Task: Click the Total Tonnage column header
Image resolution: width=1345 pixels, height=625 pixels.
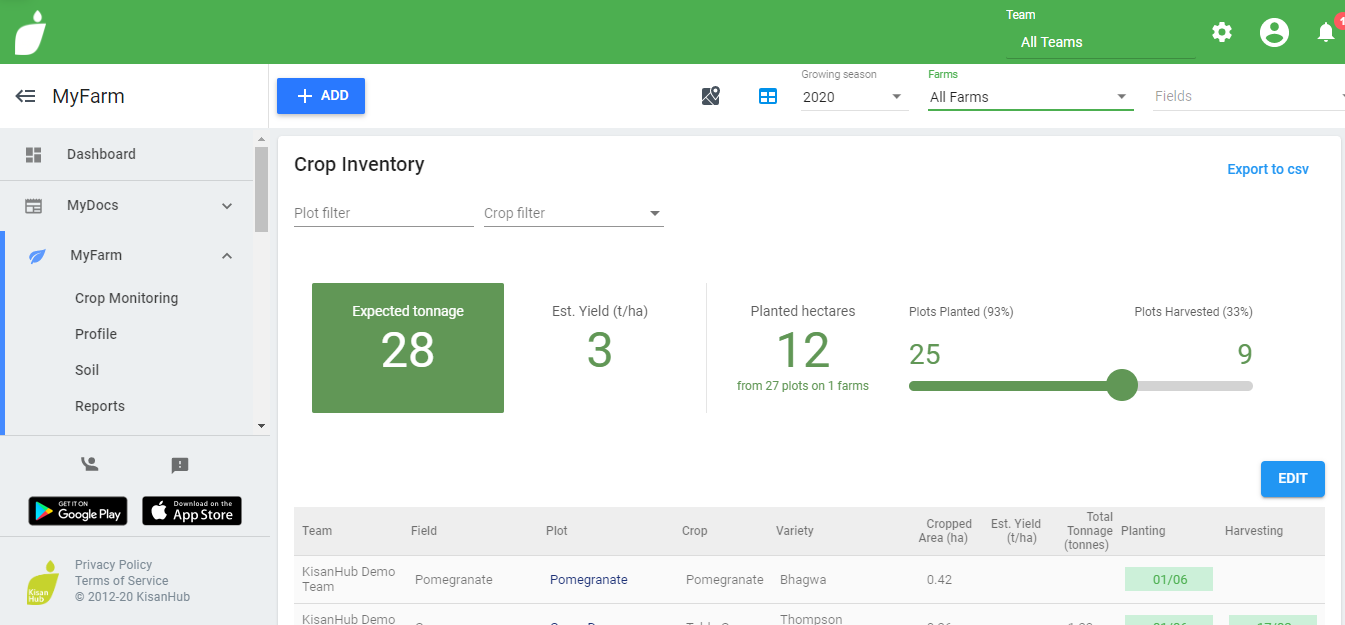Action: [1089, 531]
